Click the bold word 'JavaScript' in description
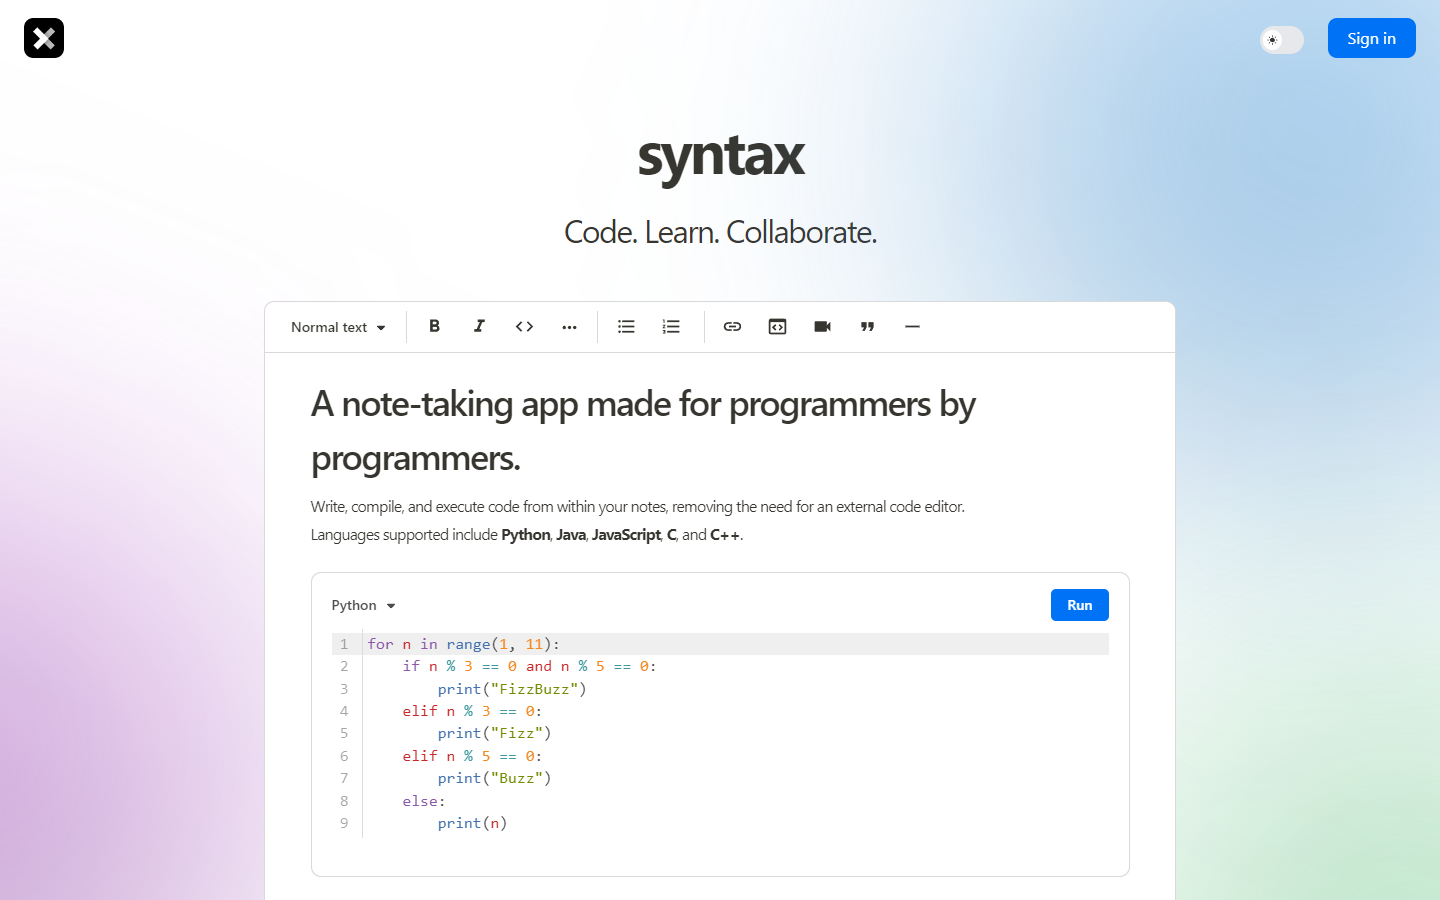The width and height of the screenshot is (1440, 900). [x=626, y=535]
